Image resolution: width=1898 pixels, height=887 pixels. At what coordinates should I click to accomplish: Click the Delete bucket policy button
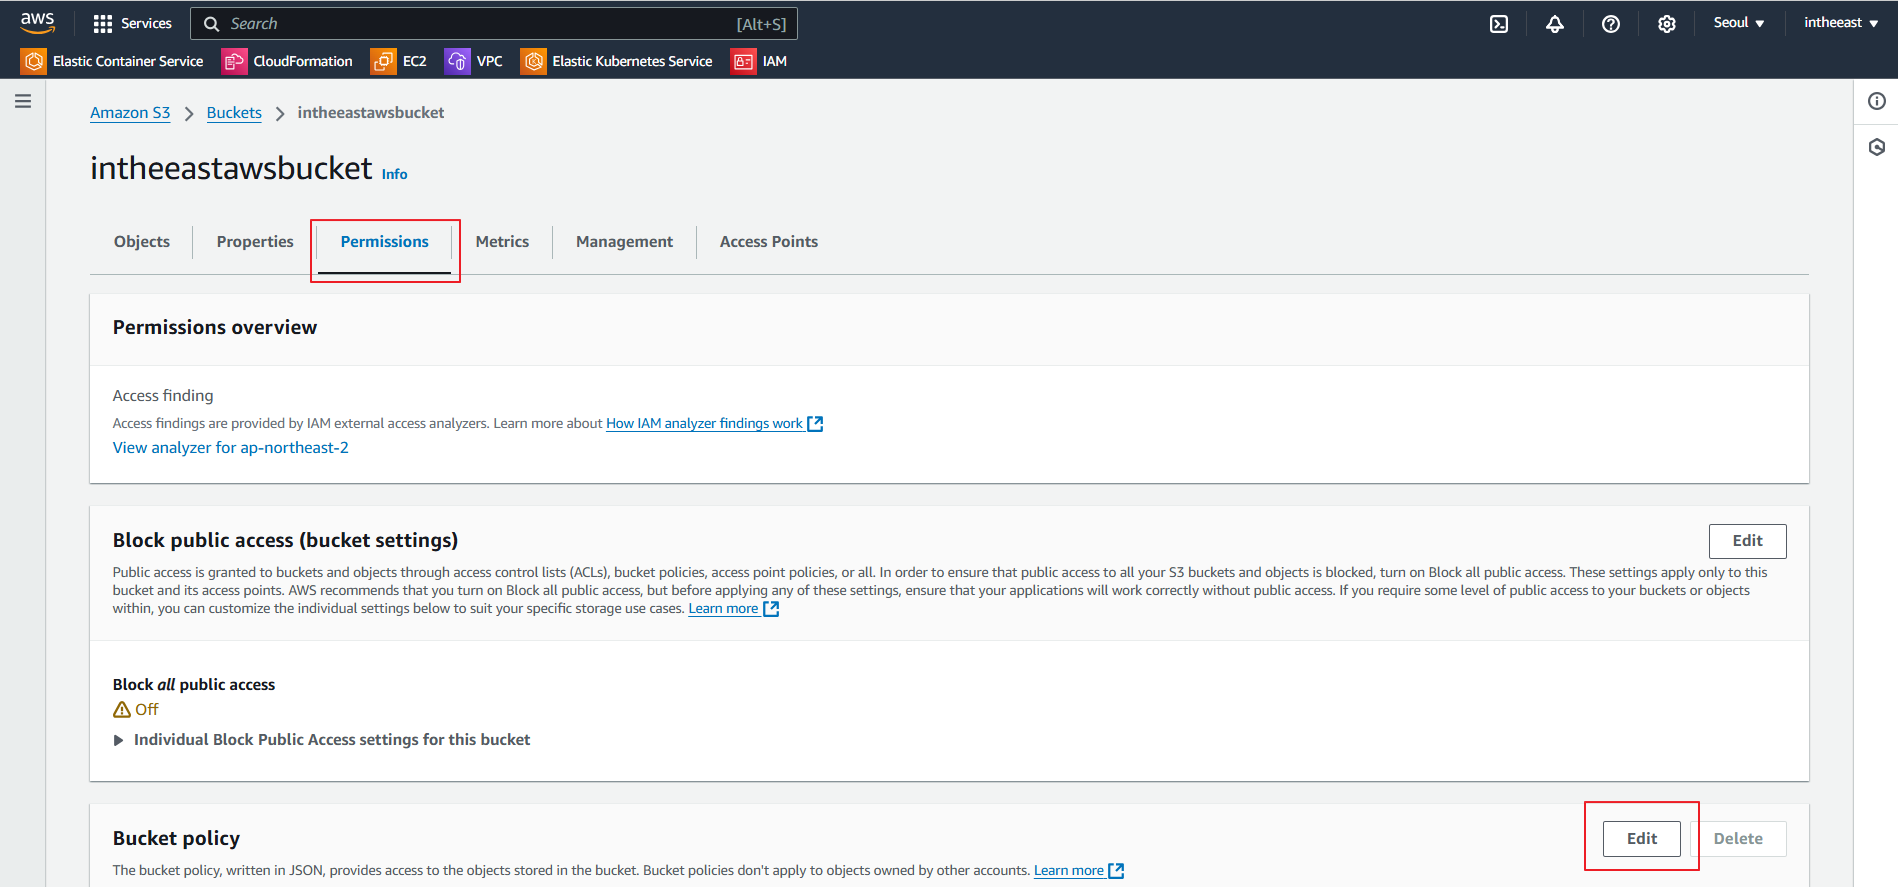point(1738,839)
